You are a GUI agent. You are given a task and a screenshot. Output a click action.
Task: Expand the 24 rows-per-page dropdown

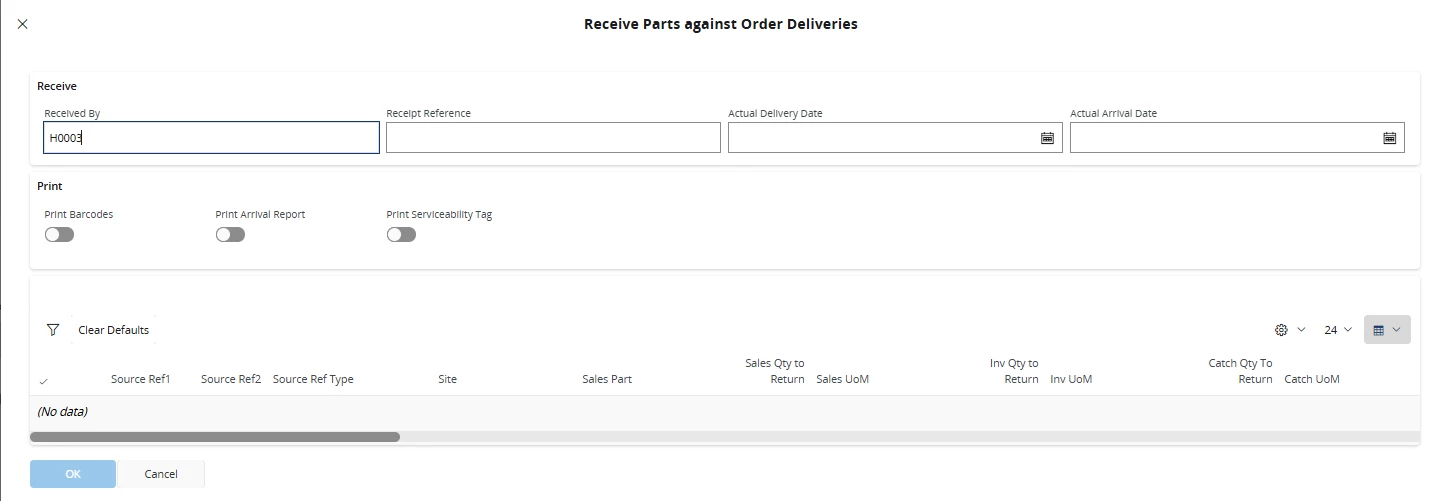[1337, 330]
